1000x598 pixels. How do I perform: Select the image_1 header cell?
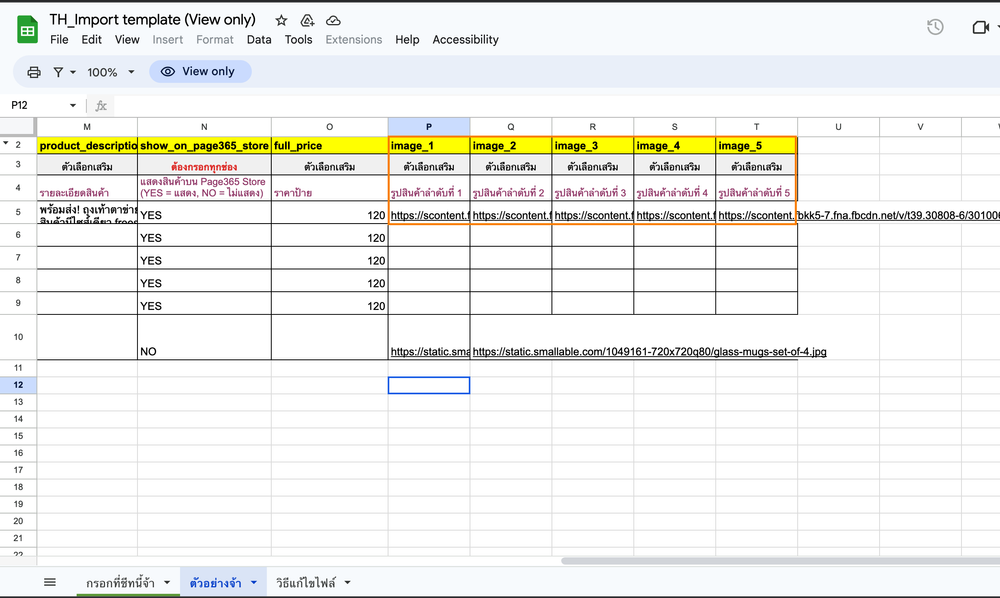tap(429, 145)
